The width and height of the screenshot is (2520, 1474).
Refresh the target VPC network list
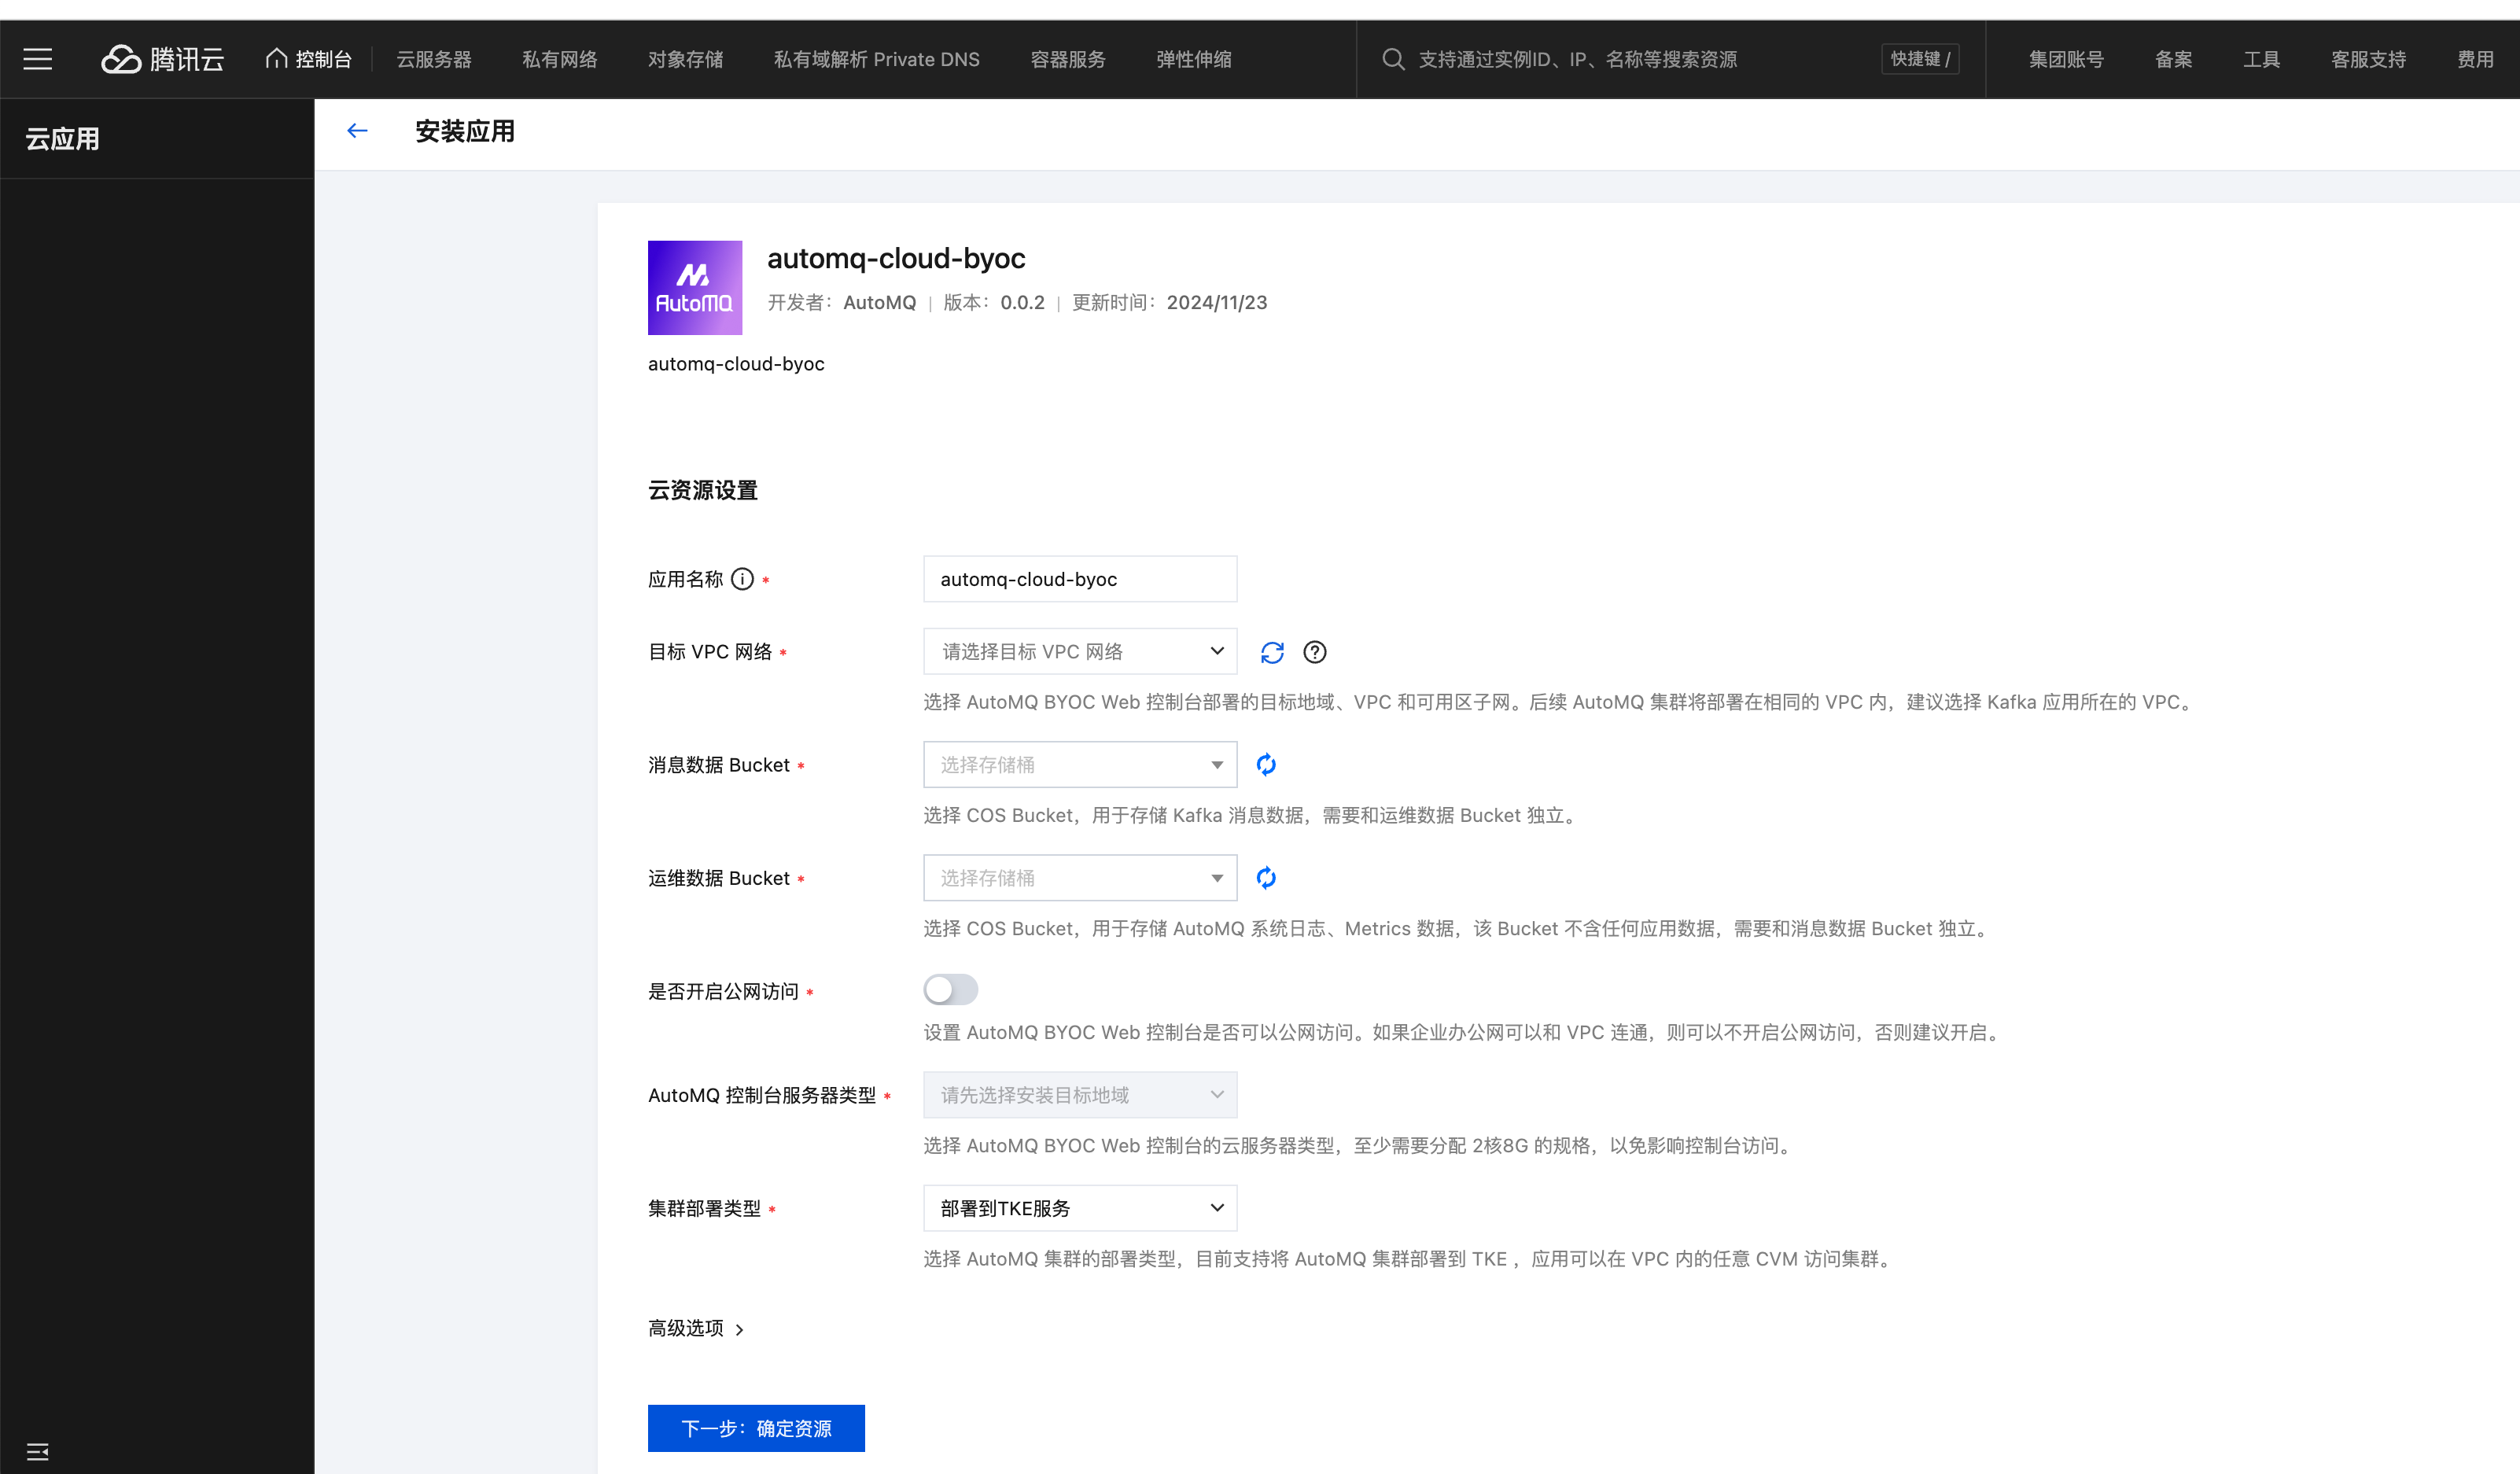[1272, 652]
